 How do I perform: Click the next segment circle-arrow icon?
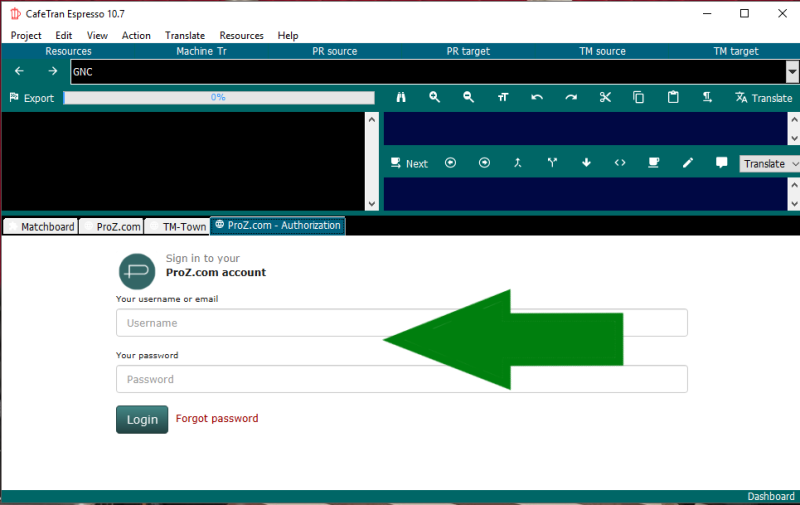click(x=484, y=163)
